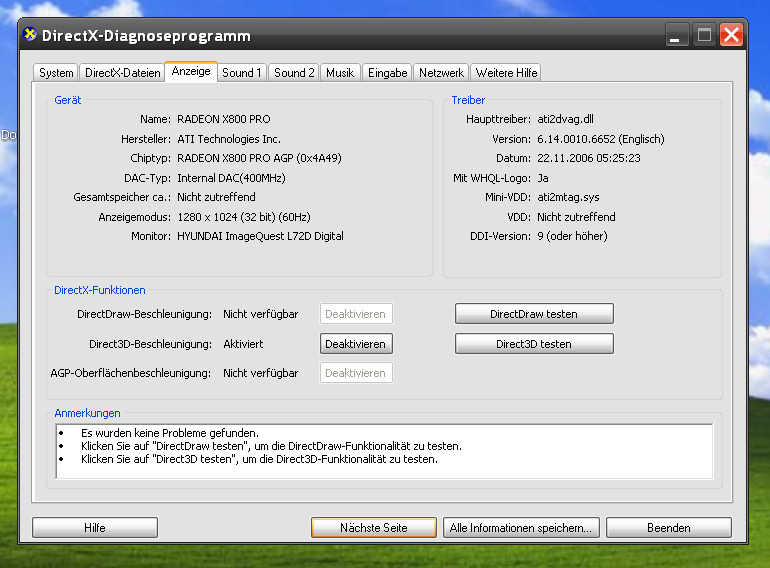Open the Sound 1 tab
This screenshot has height=568, width=770.
tap(242, 73)
